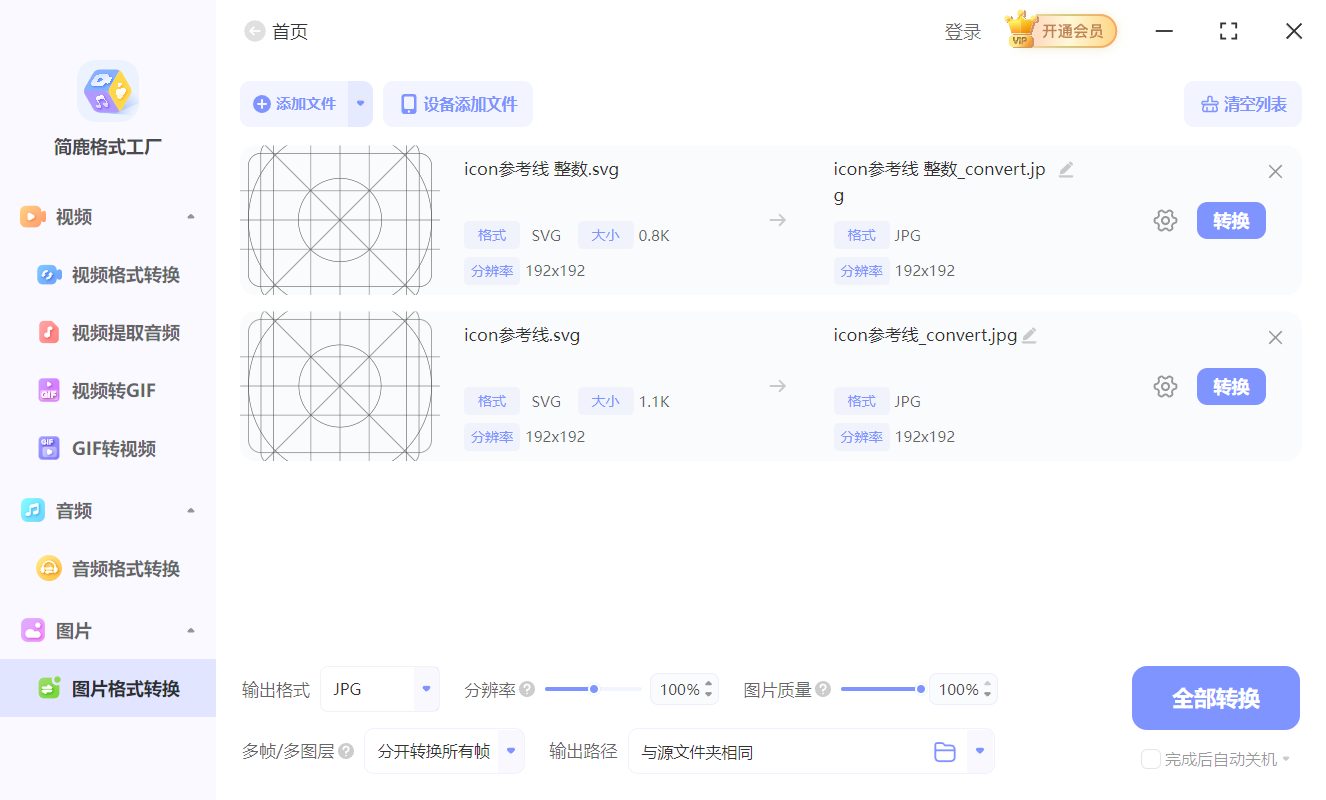Click the 图片格式转换 icon
Image resolution: width=1326 pixels, height=800 pixels.
pos(49,689)
